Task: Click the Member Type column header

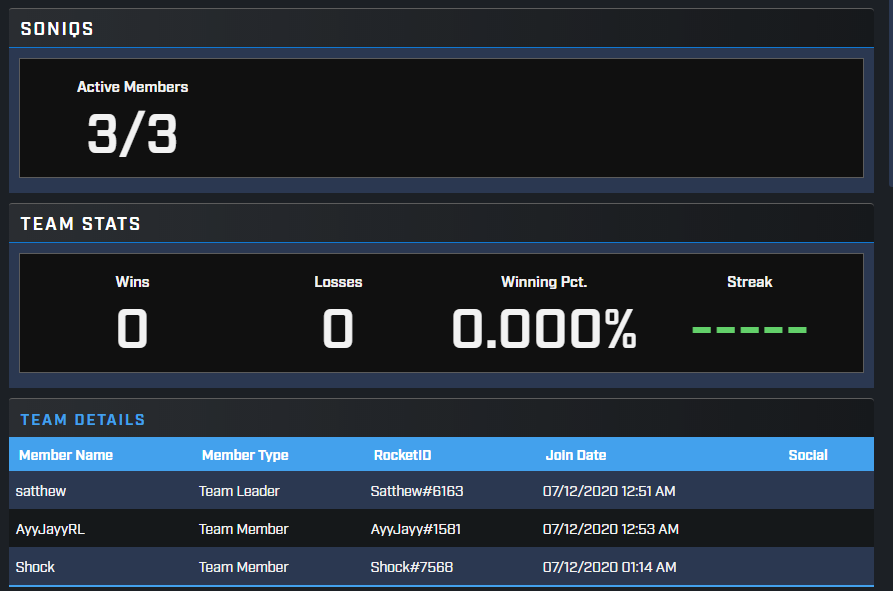Action: [x=245, y=455]
